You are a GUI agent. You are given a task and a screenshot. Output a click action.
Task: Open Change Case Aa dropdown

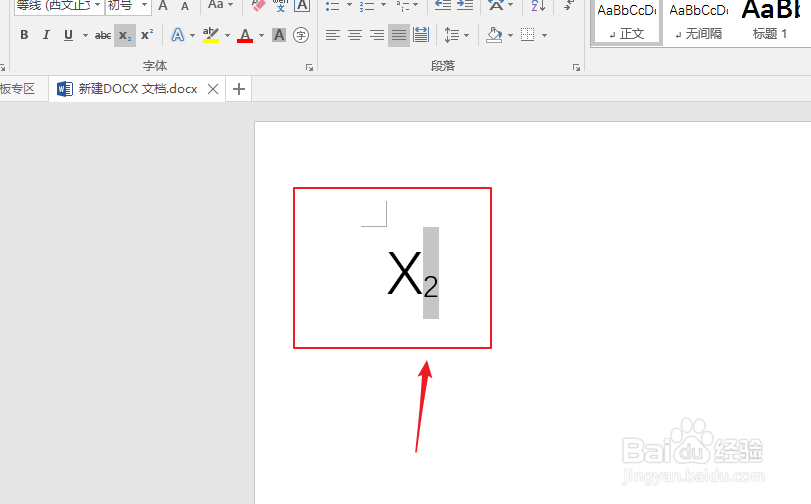pyautogui.click(x=220, y=5)
